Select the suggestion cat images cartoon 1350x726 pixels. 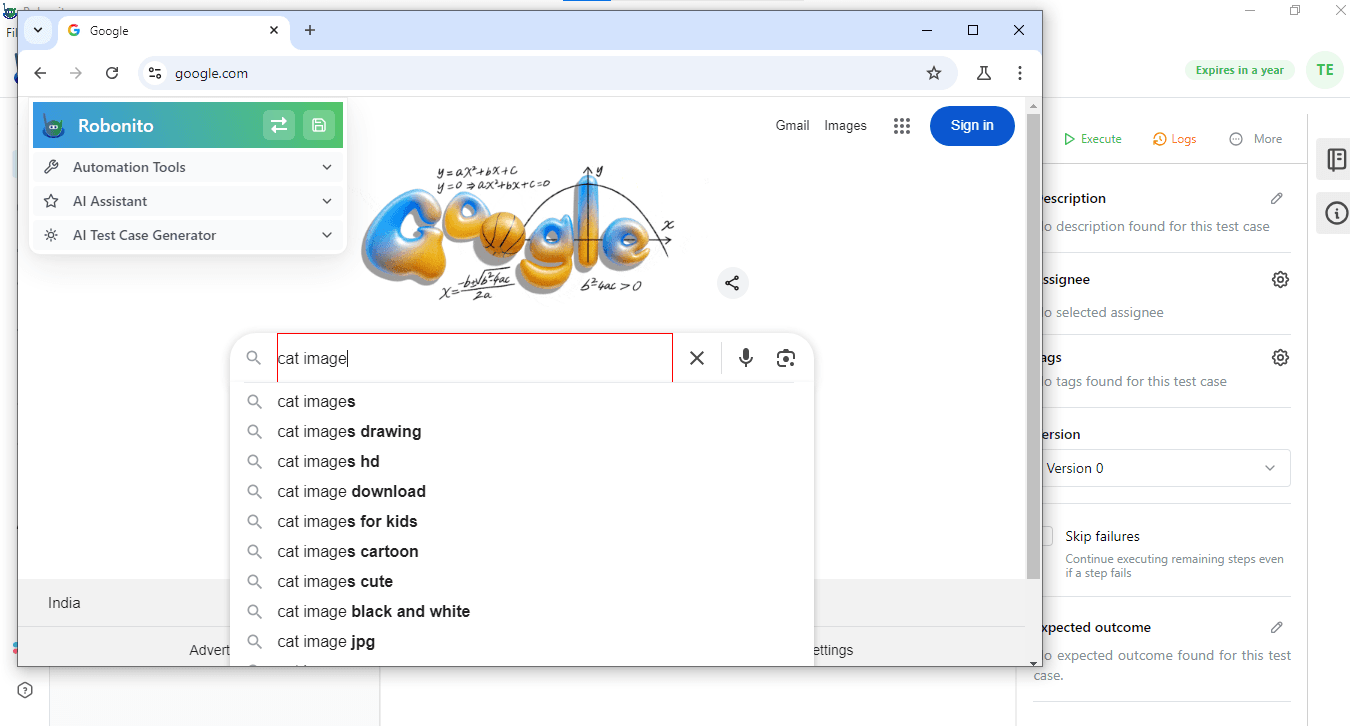[522, 552]
